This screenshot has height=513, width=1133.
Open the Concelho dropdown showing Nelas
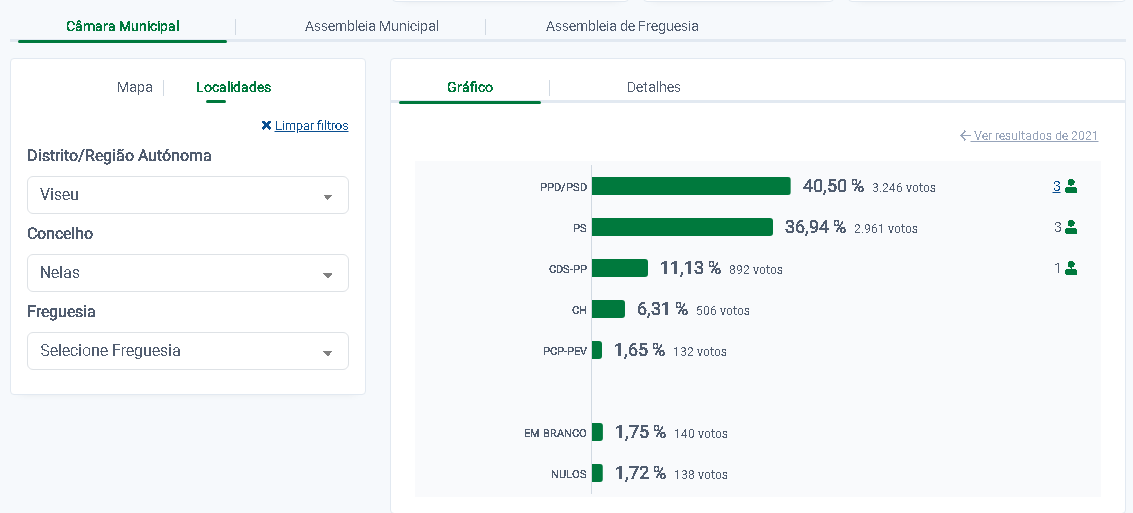(x=188, y=273)
